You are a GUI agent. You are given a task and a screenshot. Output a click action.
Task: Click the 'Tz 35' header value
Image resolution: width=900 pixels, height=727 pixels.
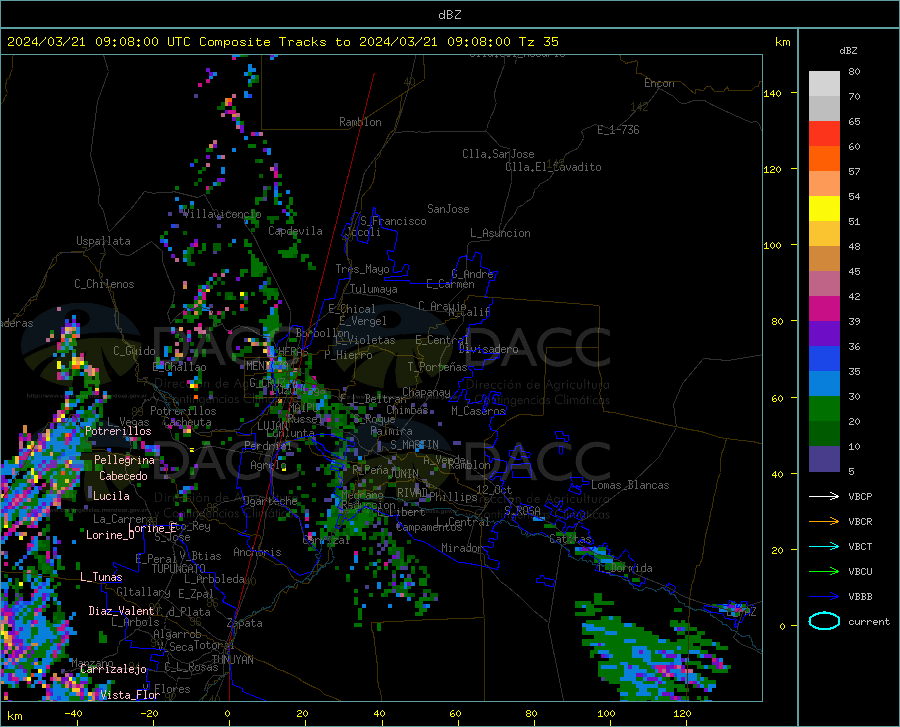coord(538,42)
